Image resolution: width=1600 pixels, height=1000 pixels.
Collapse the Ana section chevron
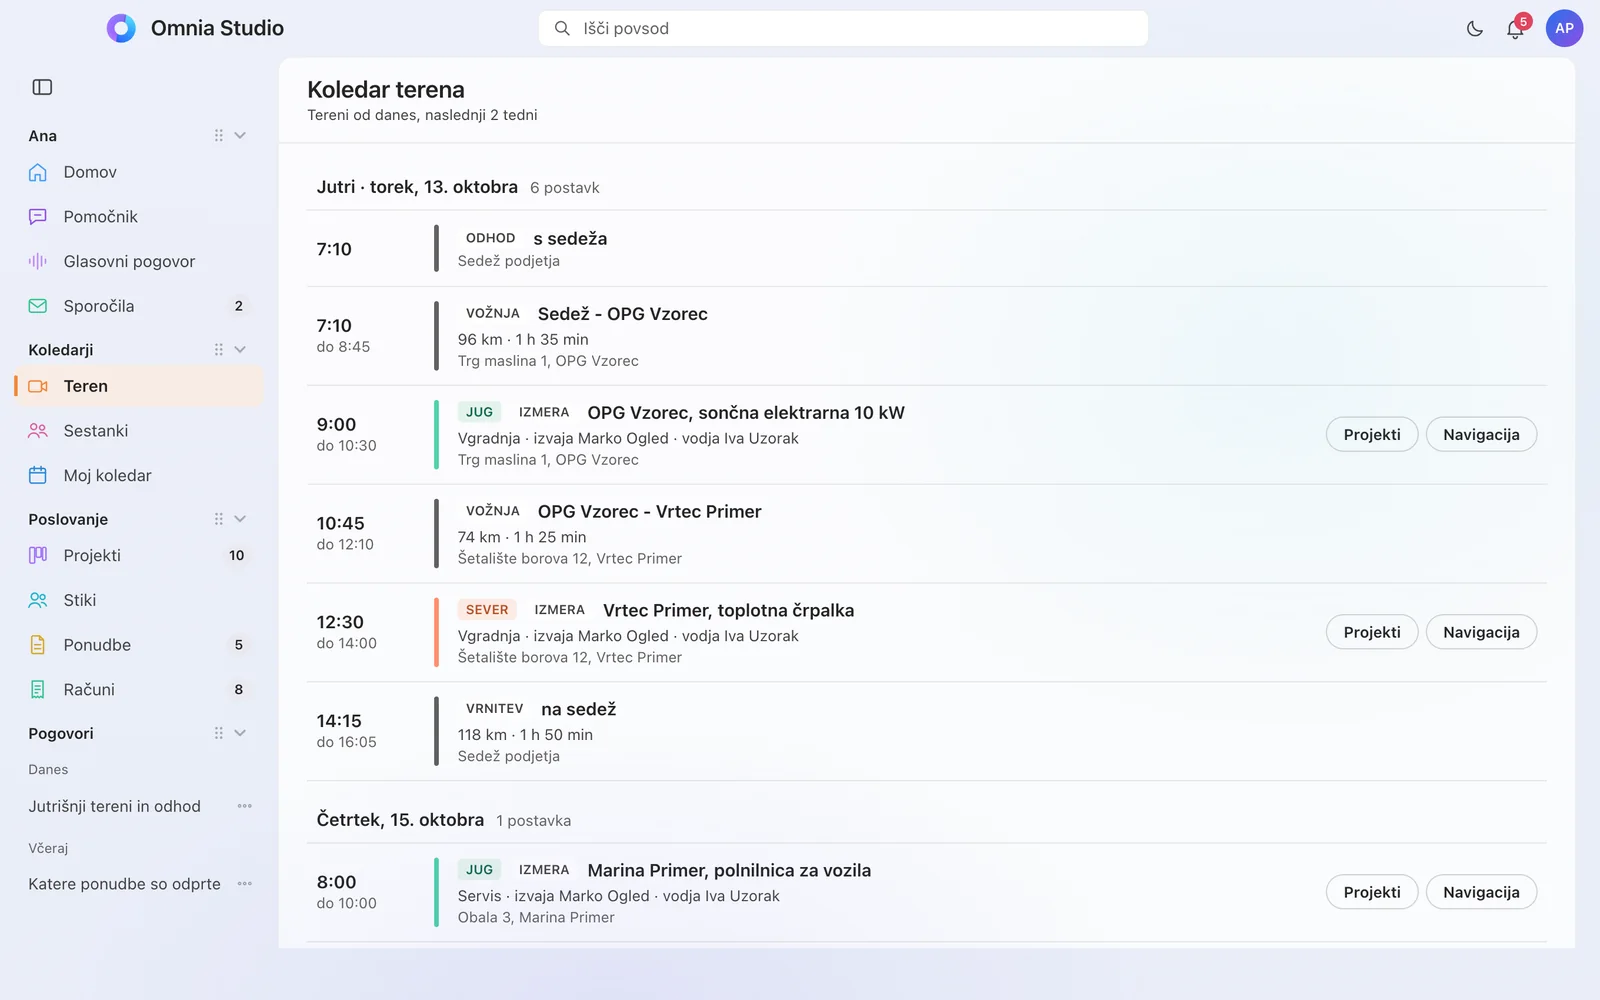(x=240, y=136)
